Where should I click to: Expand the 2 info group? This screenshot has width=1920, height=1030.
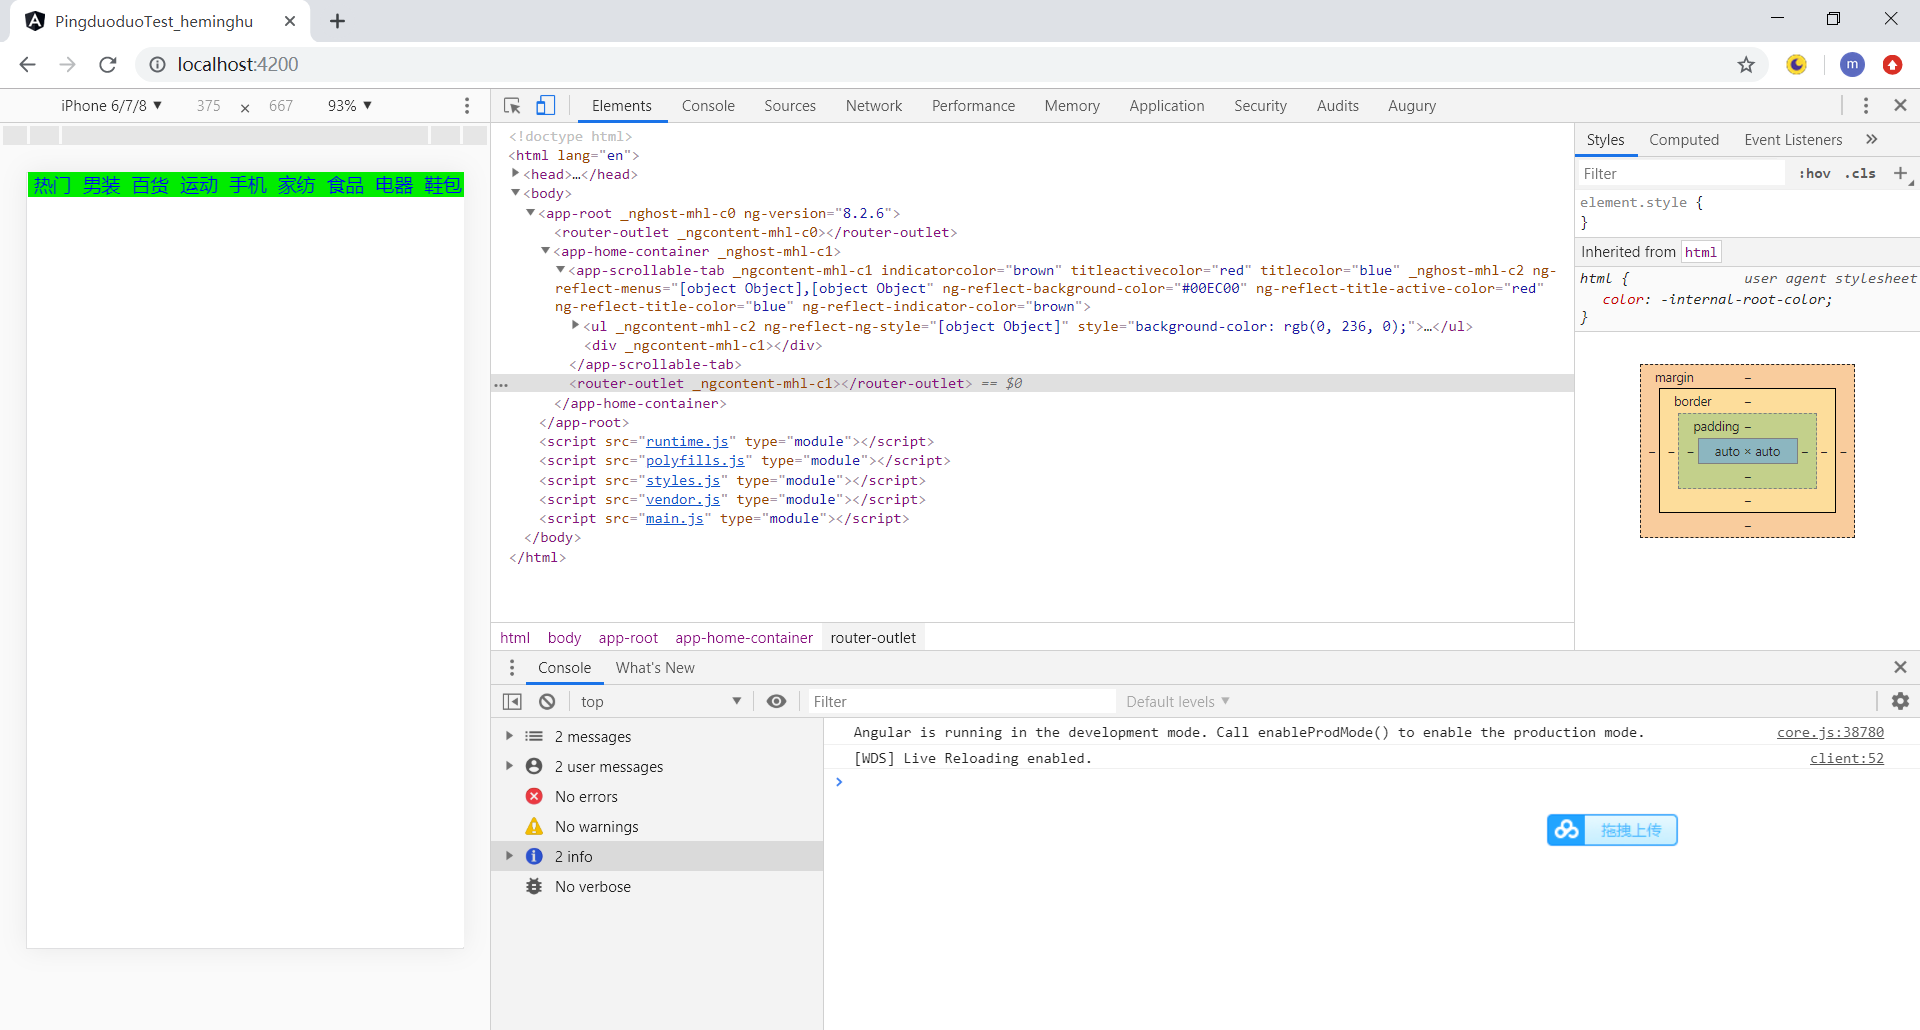tap(509, 857)
